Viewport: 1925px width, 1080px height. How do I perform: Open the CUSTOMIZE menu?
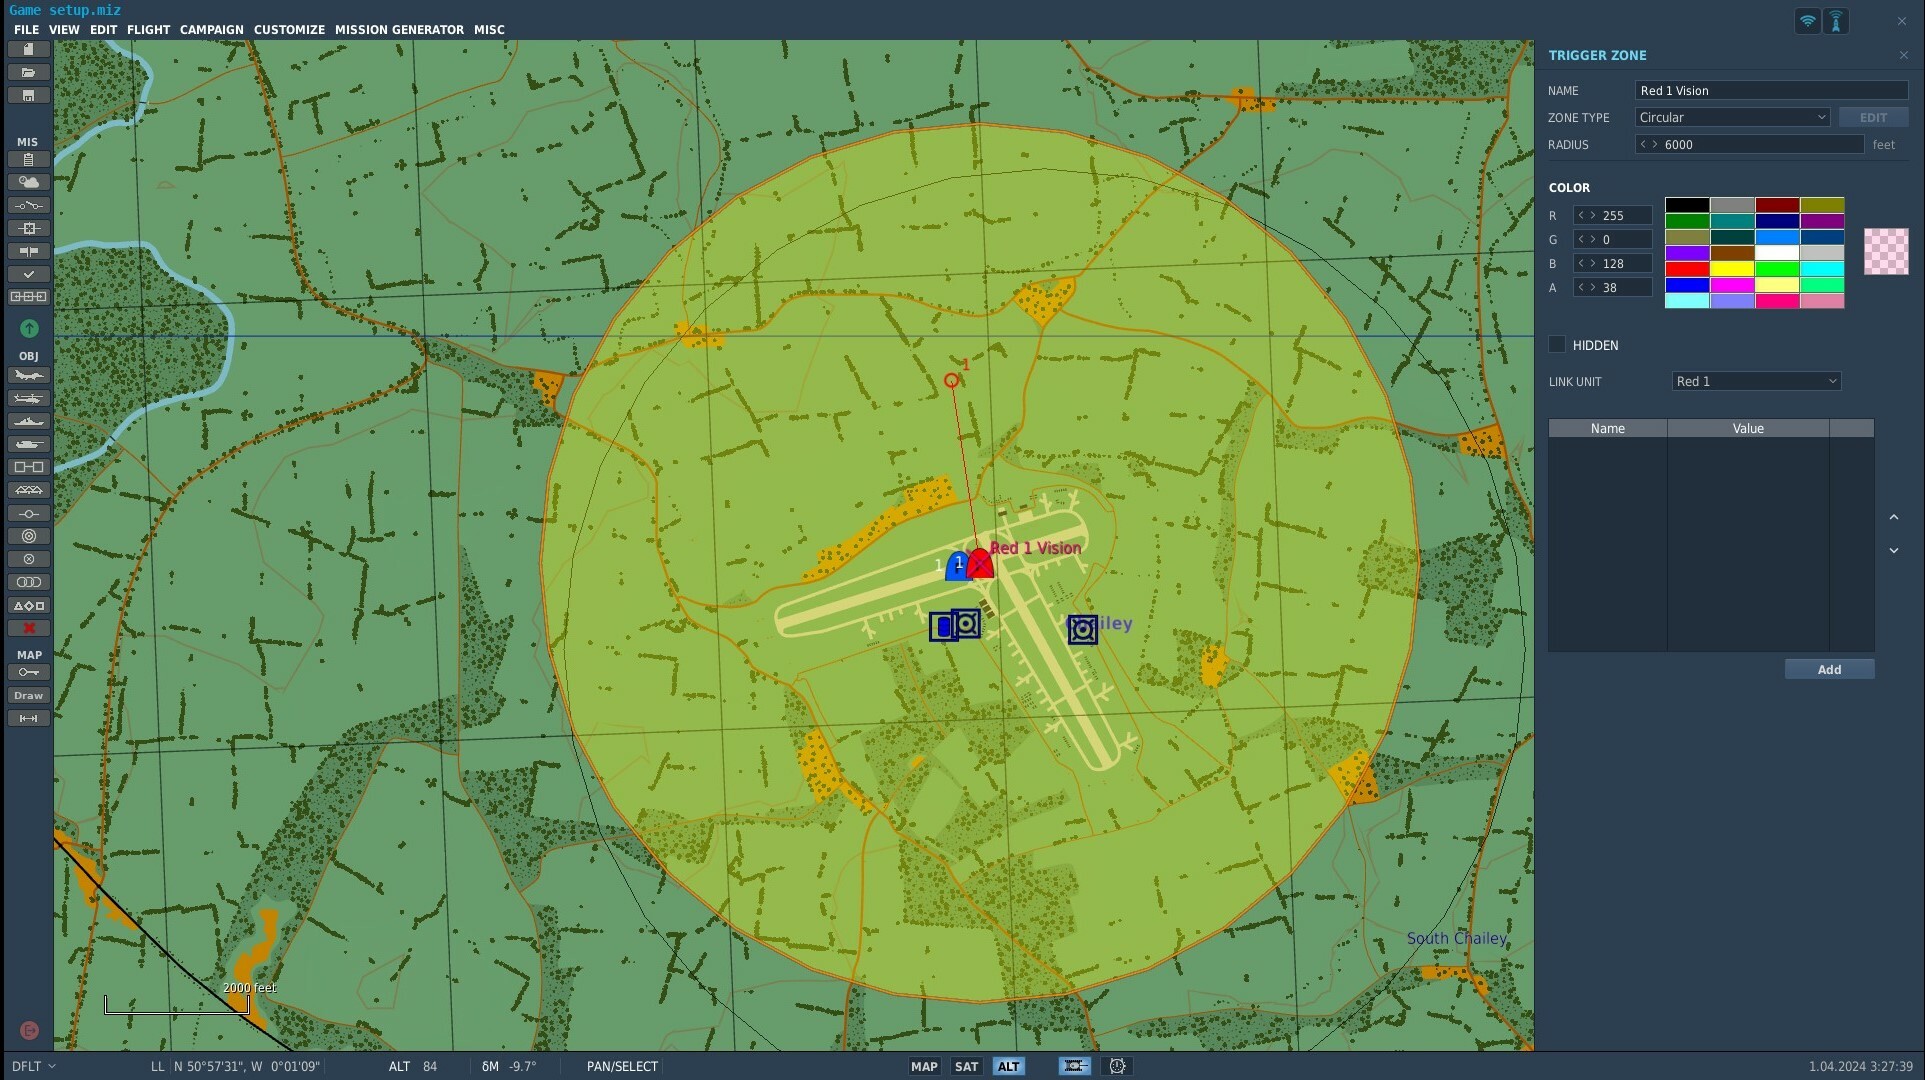pyautogui.click(x=289, y=29)
